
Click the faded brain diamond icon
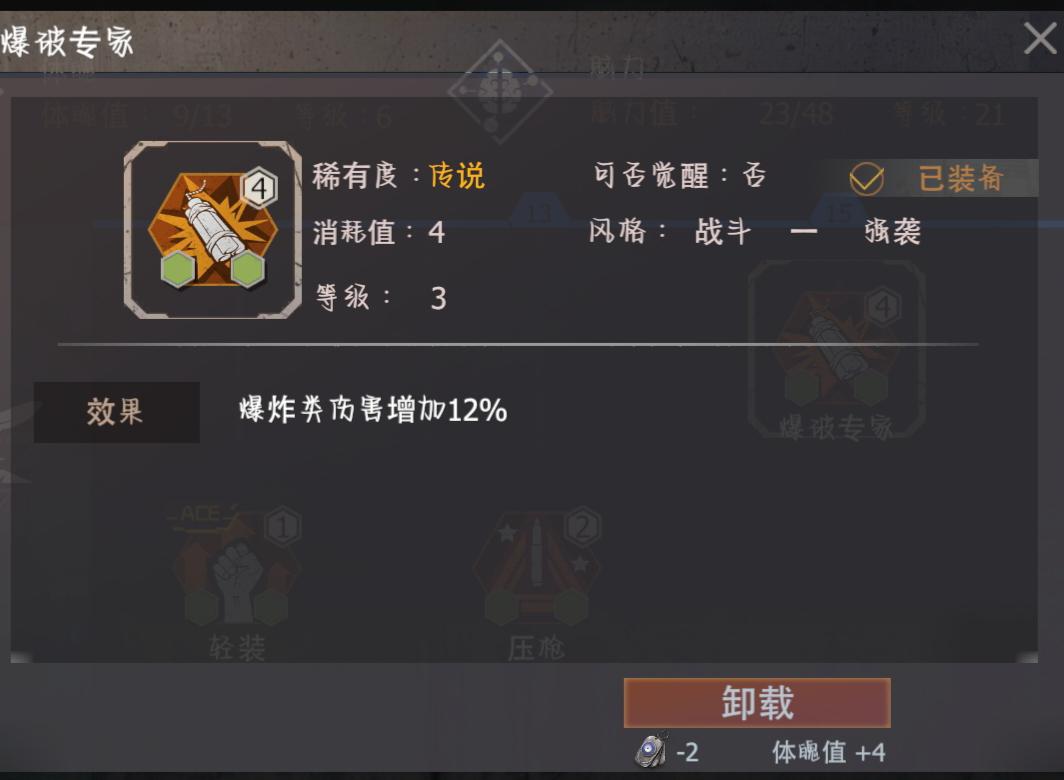pos(500,92)
